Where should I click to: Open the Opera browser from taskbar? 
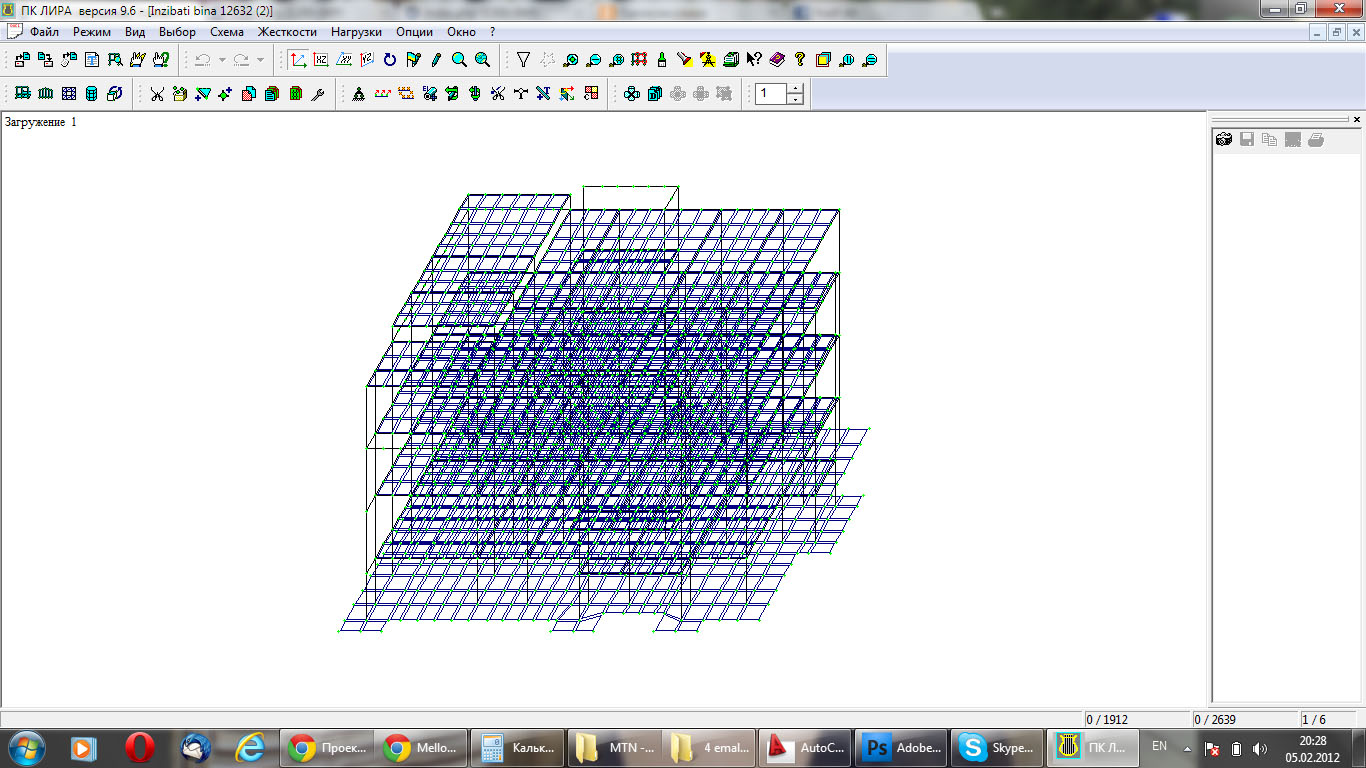click(139, 747)
